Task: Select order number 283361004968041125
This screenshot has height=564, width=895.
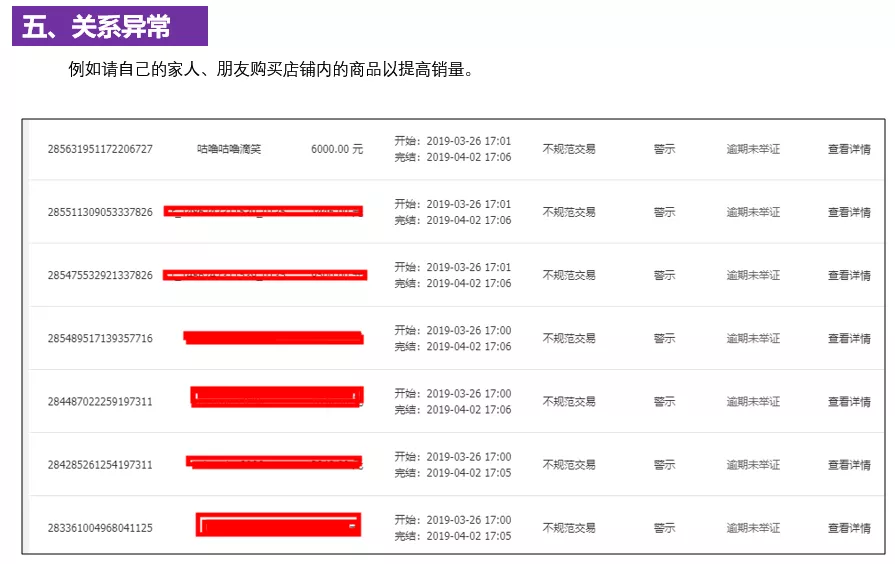Action: [x=100, y=528]
